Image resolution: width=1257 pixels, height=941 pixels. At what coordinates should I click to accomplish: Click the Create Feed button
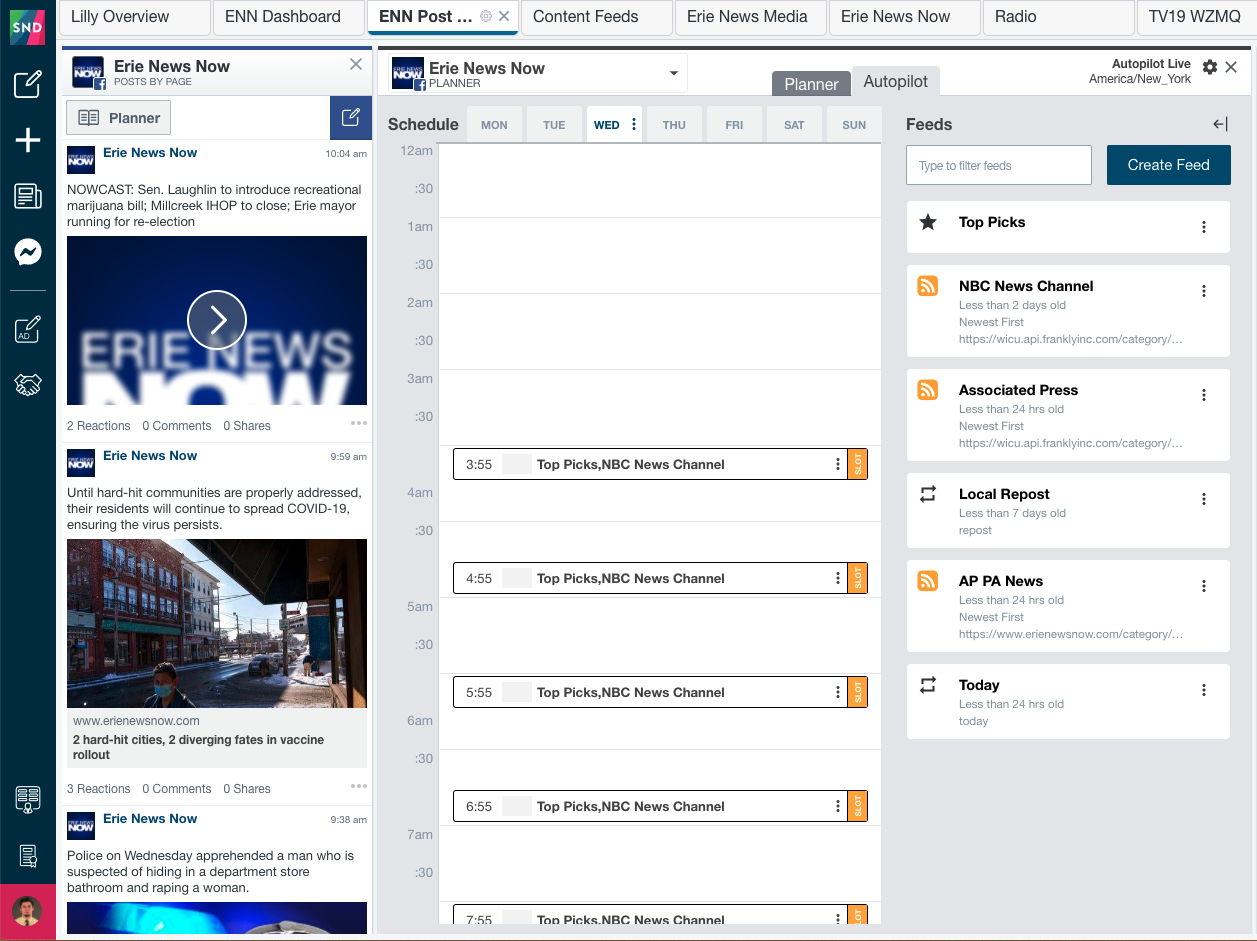[1168, 165]
